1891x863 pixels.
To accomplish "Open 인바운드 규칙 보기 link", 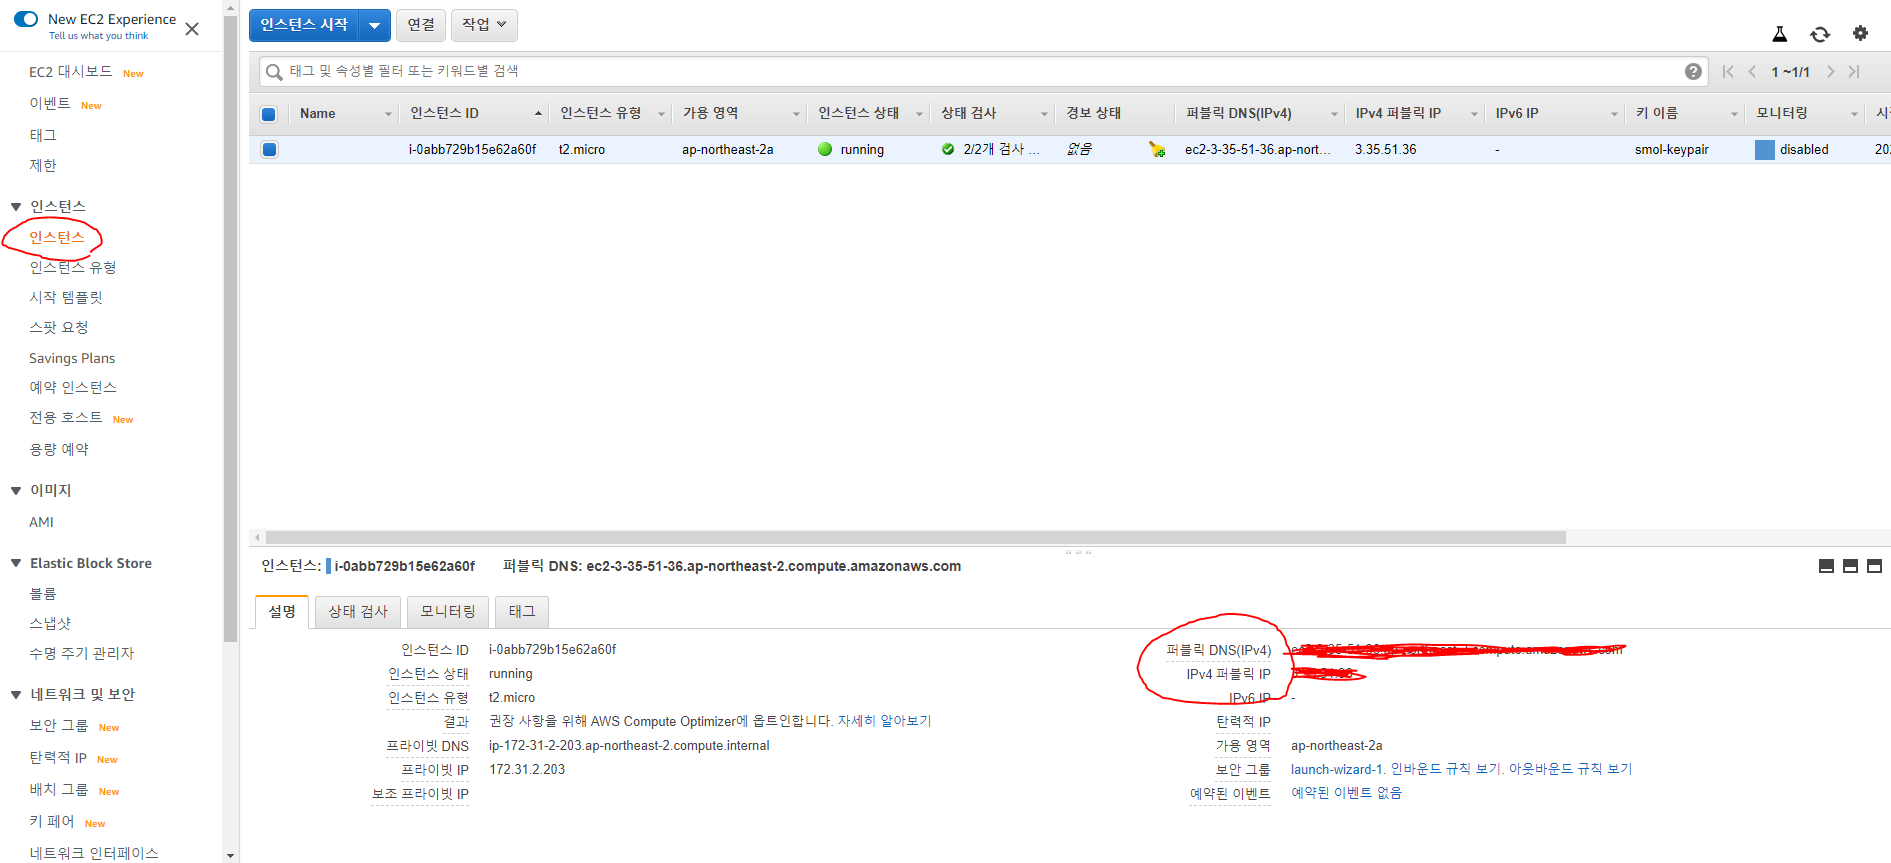I will pyautogui.click(x=1445, y=769).
